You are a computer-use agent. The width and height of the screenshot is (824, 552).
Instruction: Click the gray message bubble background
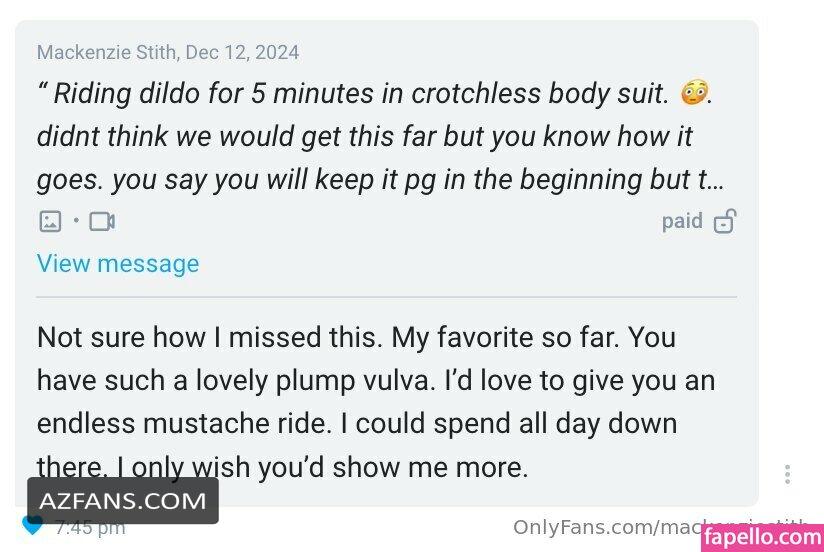pos(387,263)
